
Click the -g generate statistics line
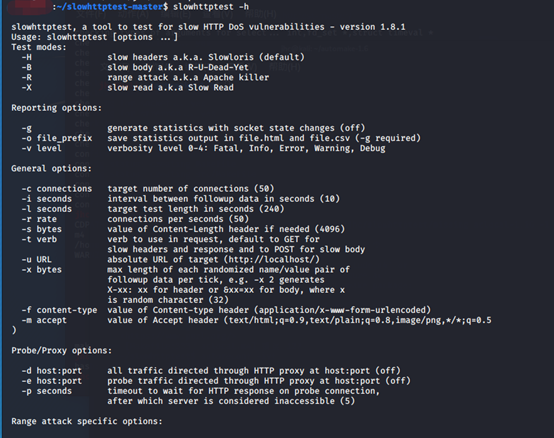193,128
